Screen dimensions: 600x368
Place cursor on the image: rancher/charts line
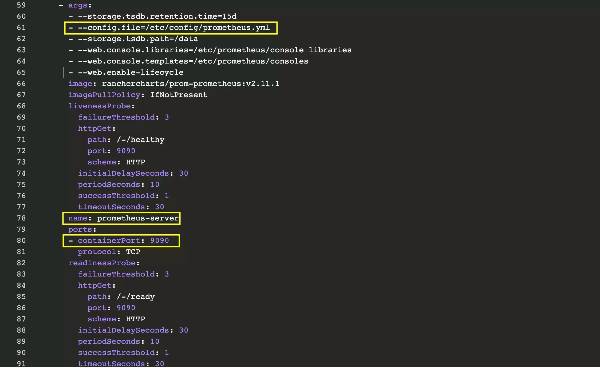174,83
